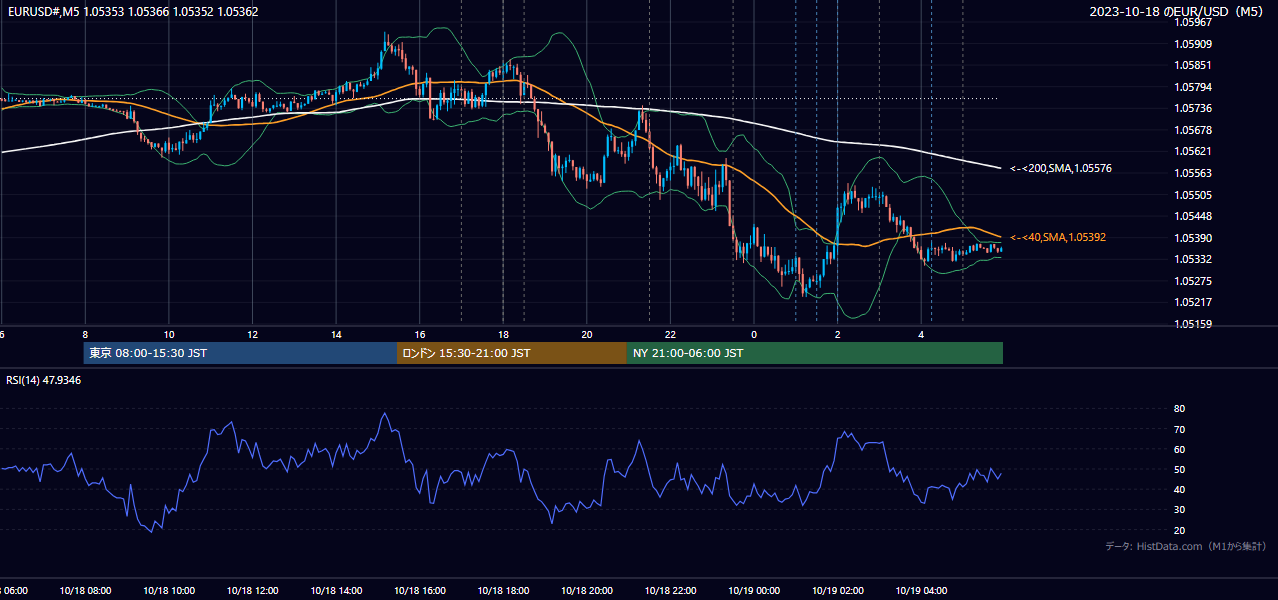The height and width of the screenshot is (600, 1278).
Task: Click price level 1.05678 on axis
Action: tap(1193, 130)
